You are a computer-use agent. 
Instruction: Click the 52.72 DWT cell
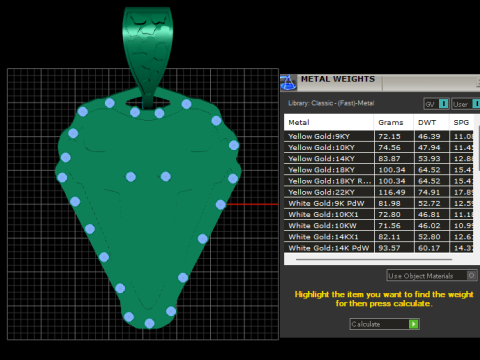(431, 203)
